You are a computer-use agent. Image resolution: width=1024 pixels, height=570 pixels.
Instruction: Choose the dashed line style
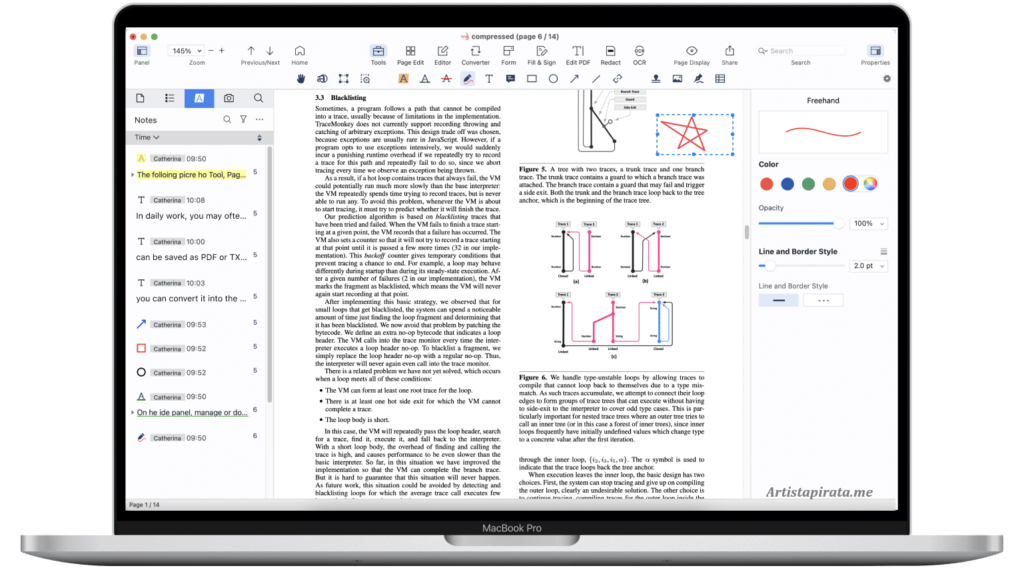point(823,300)
